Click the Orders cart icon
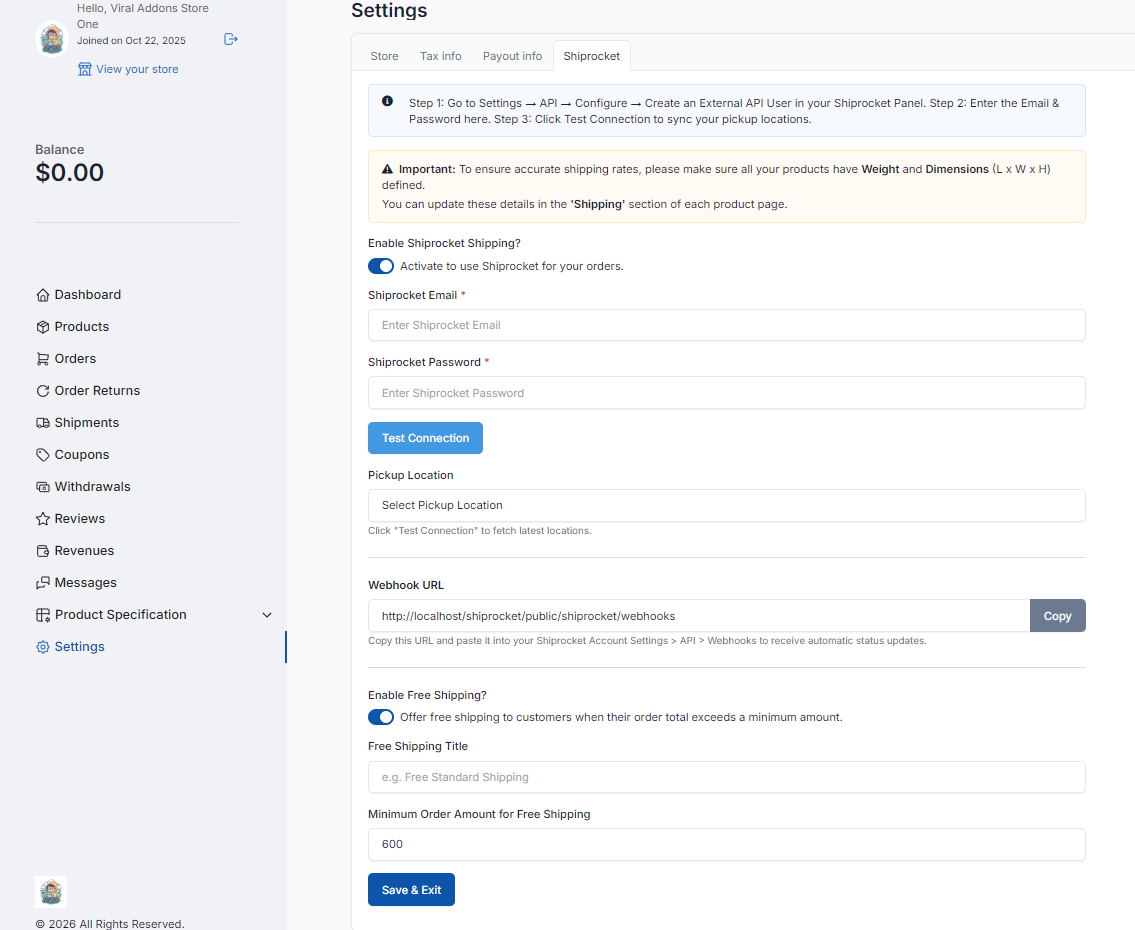The width and height of the screenshot is (1135, 930). click(43, 358)
